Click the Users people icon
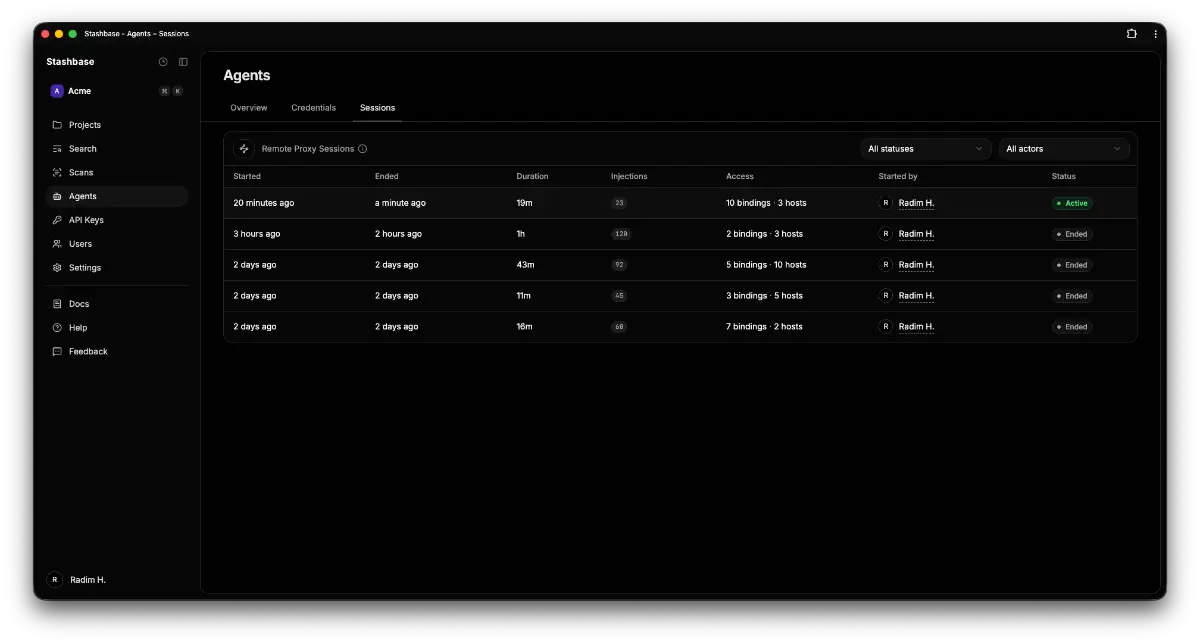 tap(57, 244)
